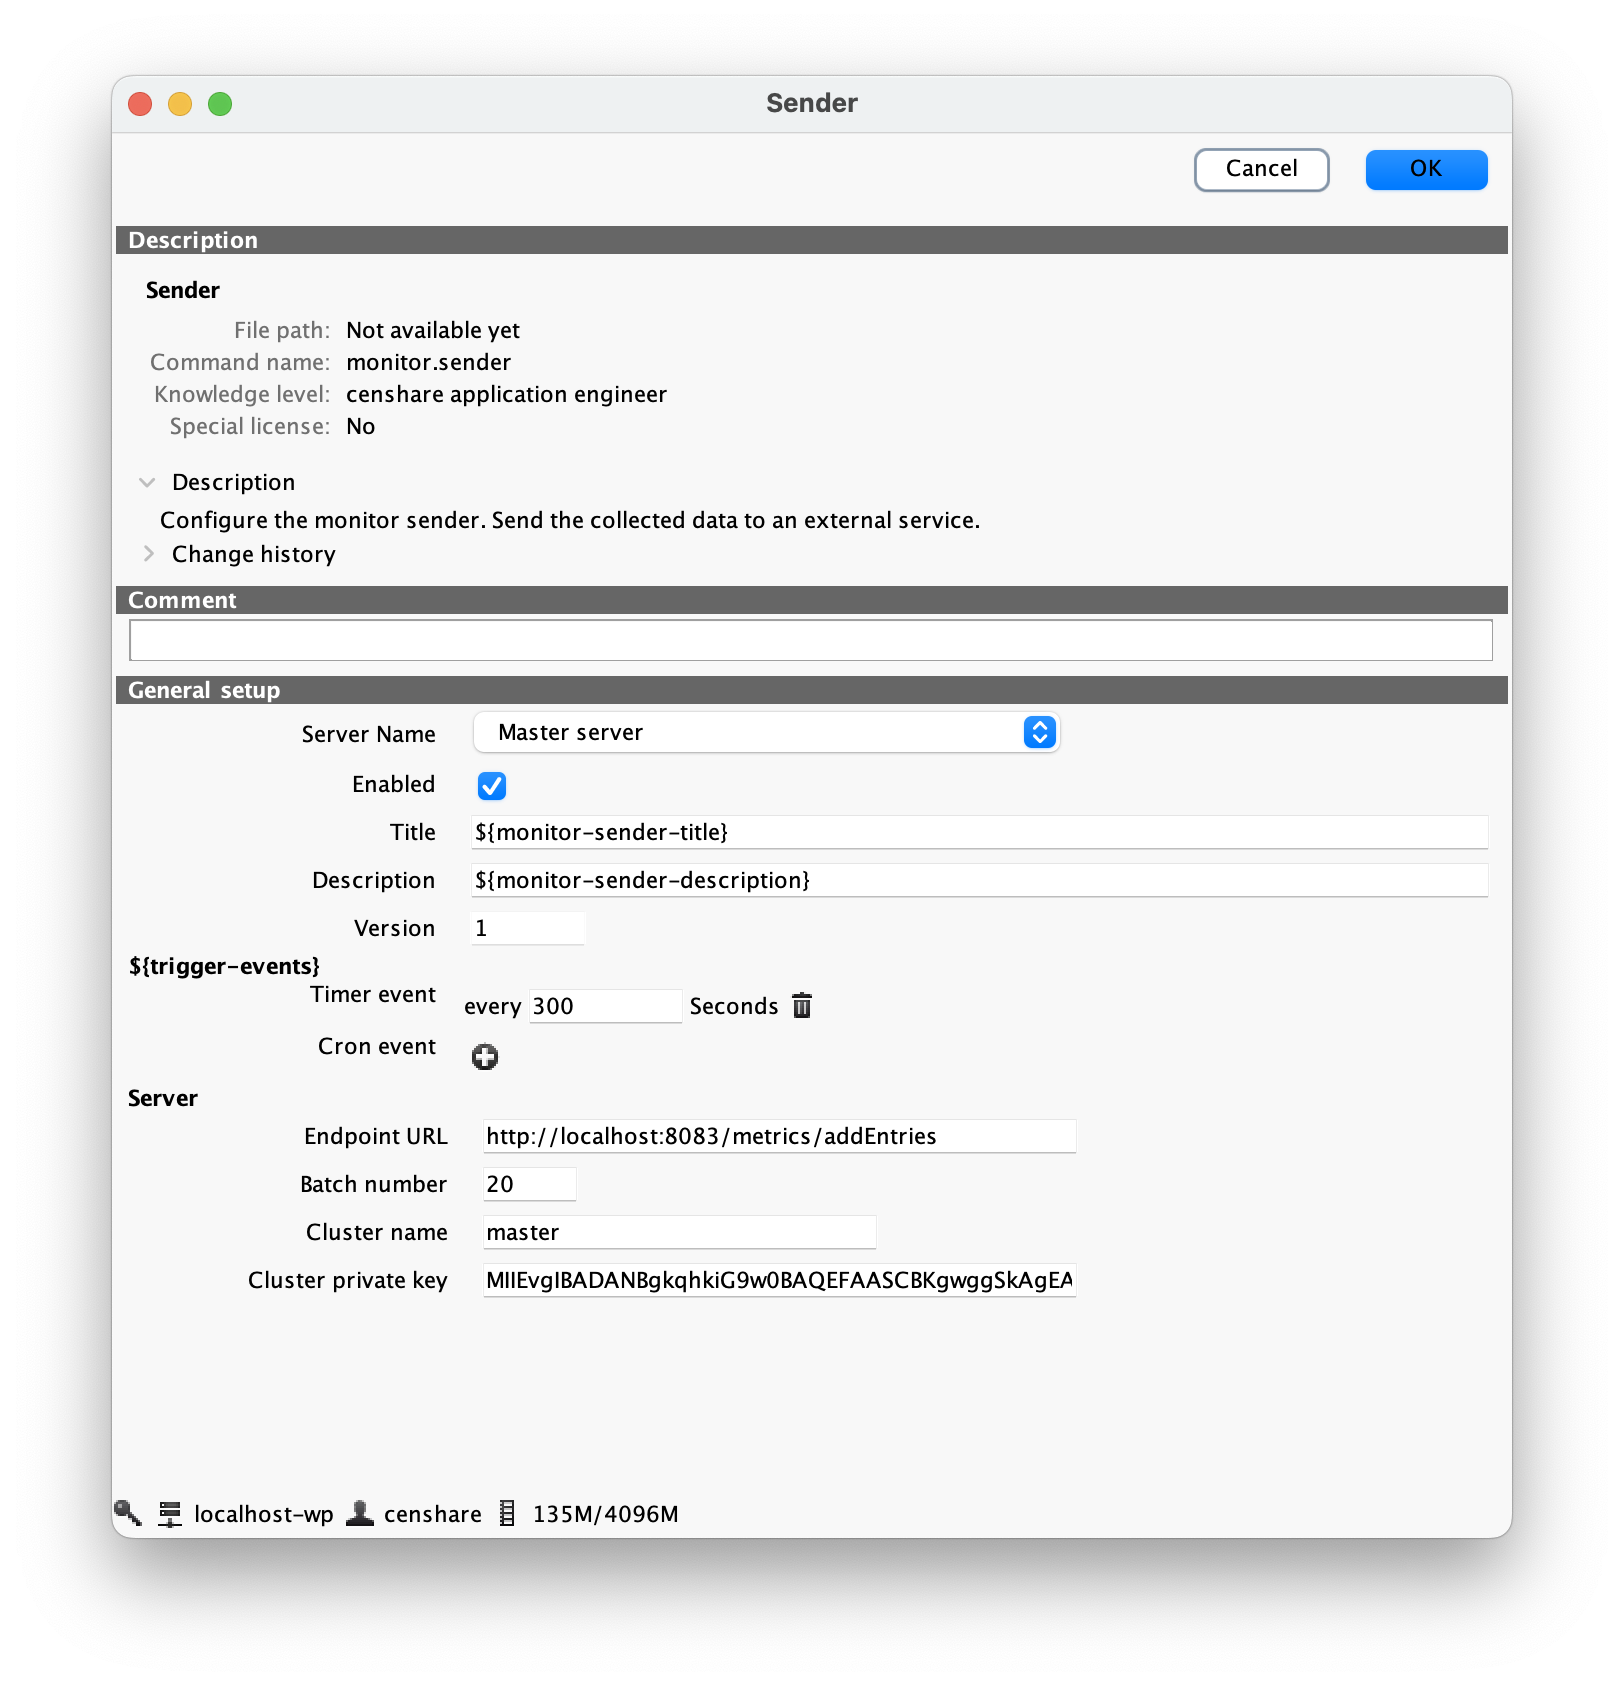This screenshot has height=1686, width=1624.
Task: Open the Server Name dropdown
Action: pyautogui.click(x=766, y=733)
